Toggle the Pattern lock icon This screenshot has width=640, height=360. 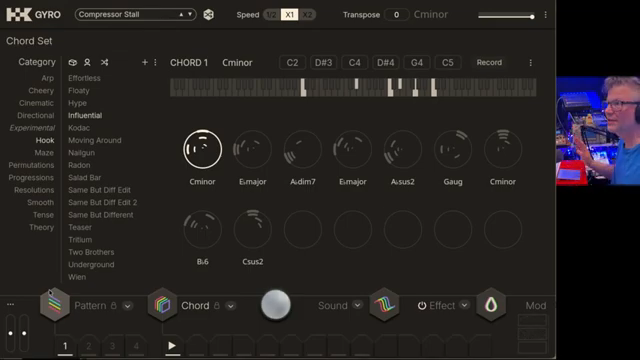click(x=113, y=305)
